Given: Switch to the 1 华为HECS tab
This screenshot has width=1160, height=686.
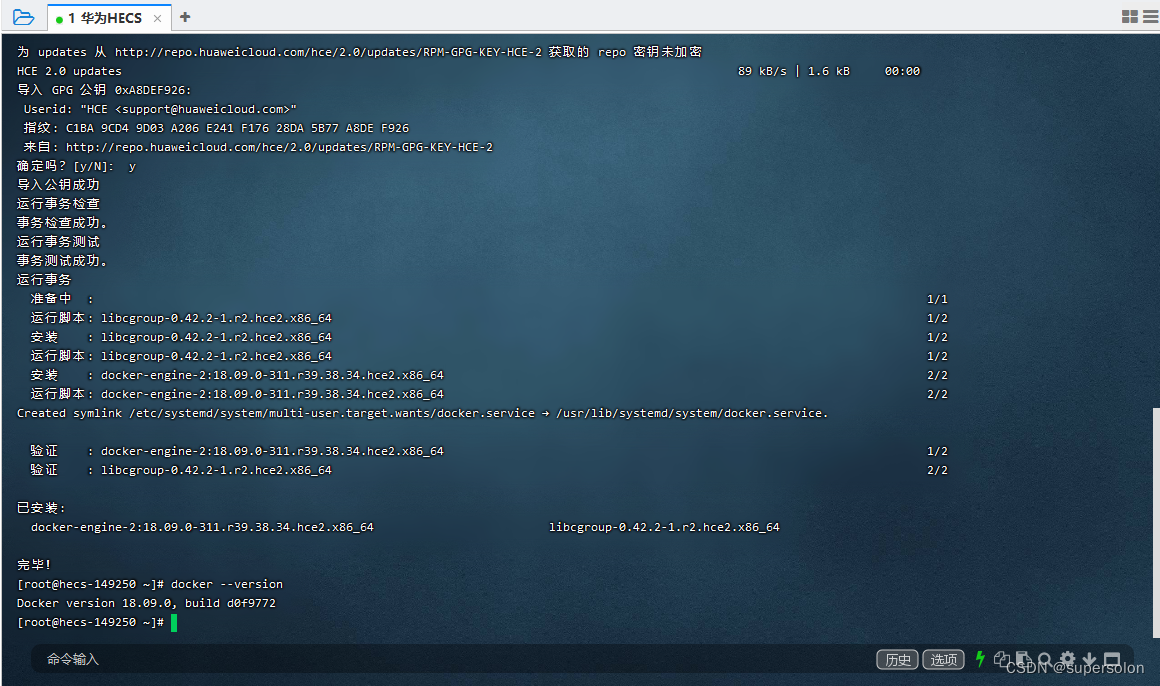Looking at the screenshot, I should coord(105,17).
